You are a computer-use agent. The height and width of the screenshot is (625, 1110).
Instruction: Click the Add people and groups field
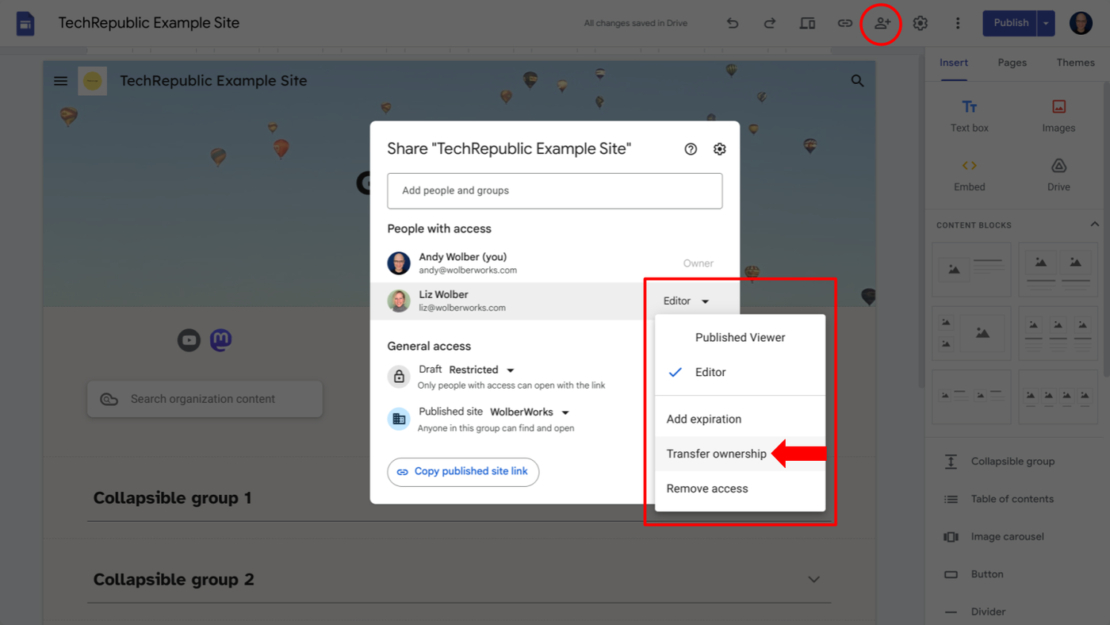(554, 190)
